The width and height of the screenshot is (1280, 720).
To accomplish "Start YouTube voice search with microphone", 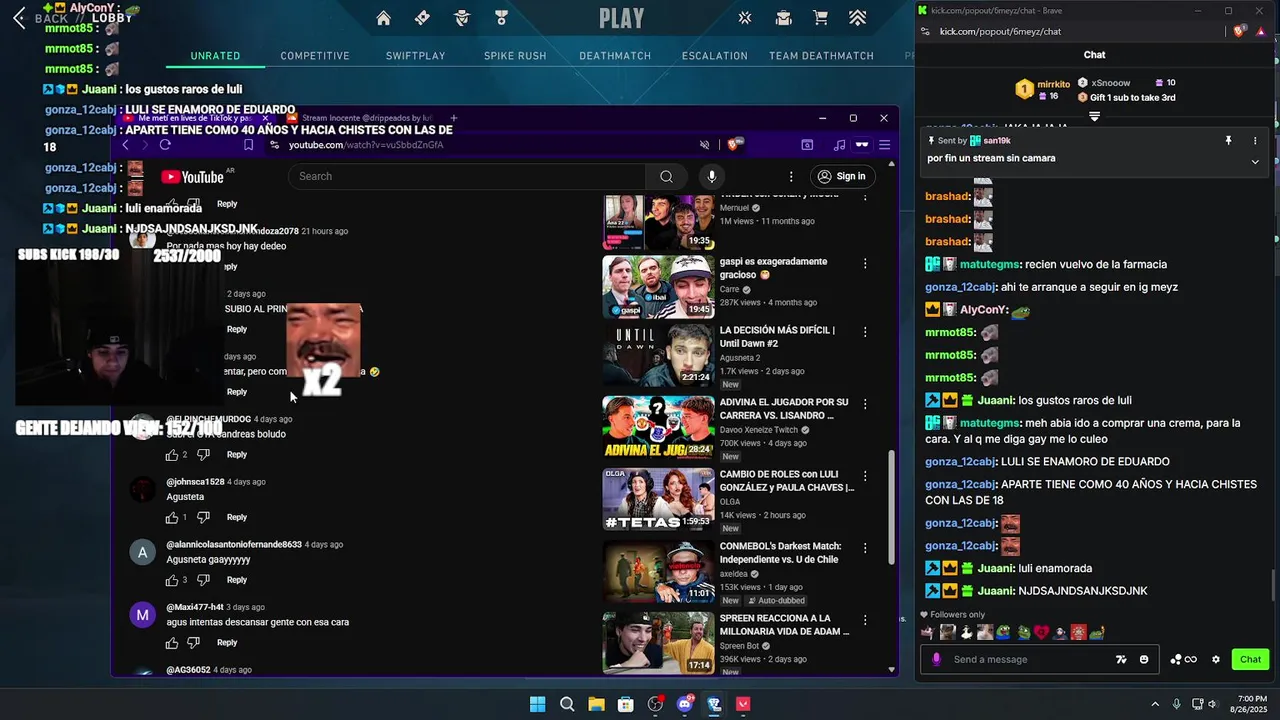I will point(711,176).
